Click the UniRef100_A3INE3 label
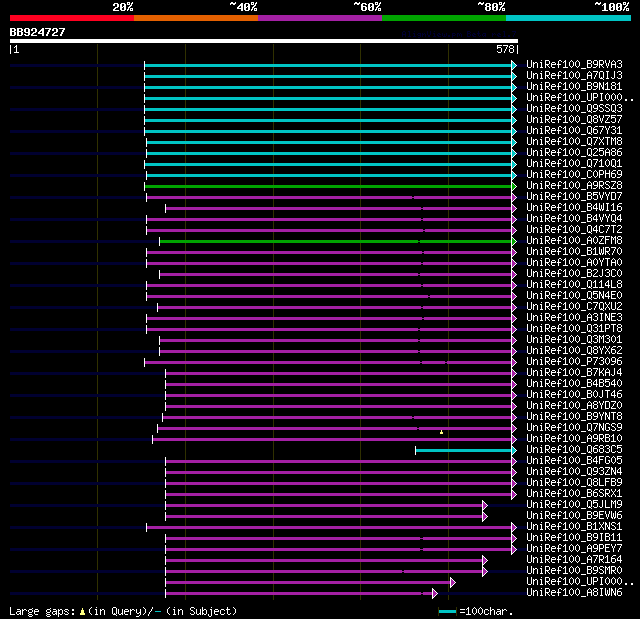Screen dimensions: 640x619 pyautogui.click(x=574, y=318)
